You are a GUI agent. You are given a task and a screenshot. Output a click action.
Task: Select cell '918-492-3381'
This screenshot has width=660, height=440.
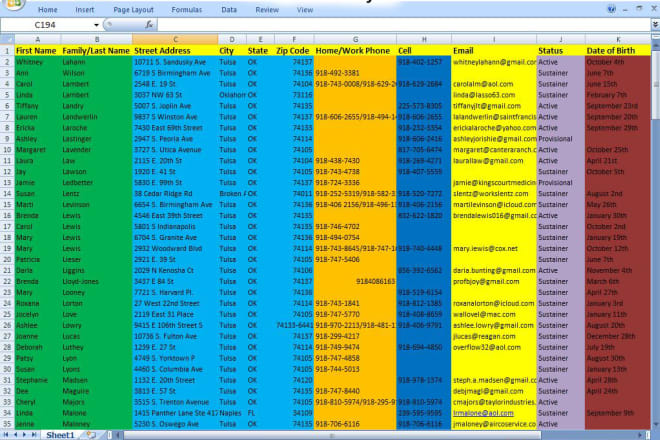coord(355,73)
